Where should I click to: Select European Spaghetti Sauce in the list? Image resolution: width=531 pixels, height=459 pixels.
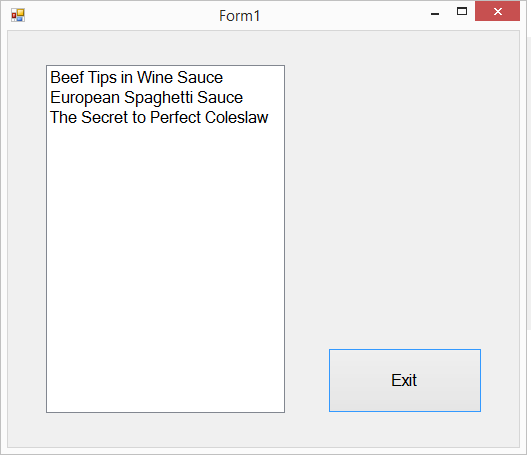(165, 97)
